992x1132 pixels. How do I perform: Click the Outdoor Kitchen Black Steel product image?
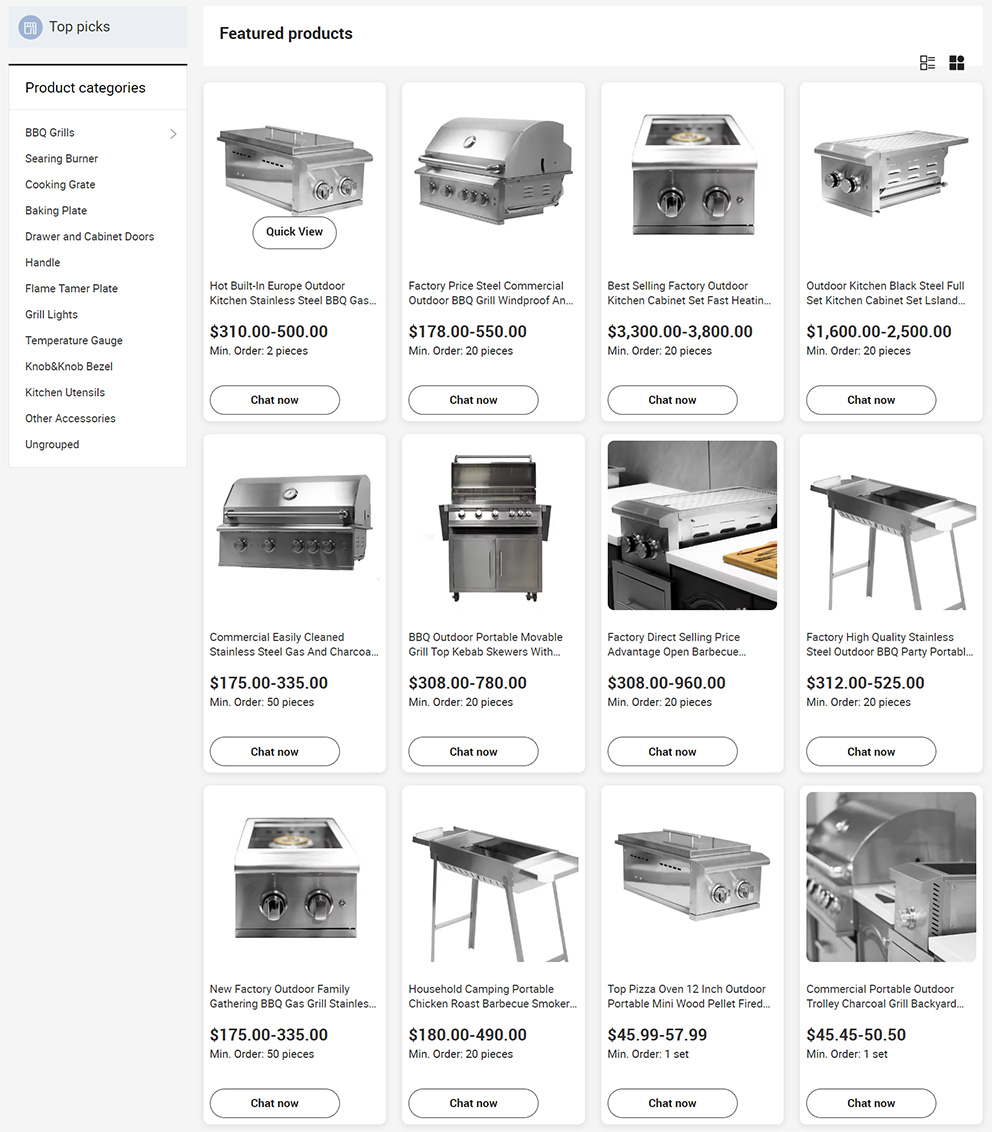pyautogui.click(x=891, y=174)
